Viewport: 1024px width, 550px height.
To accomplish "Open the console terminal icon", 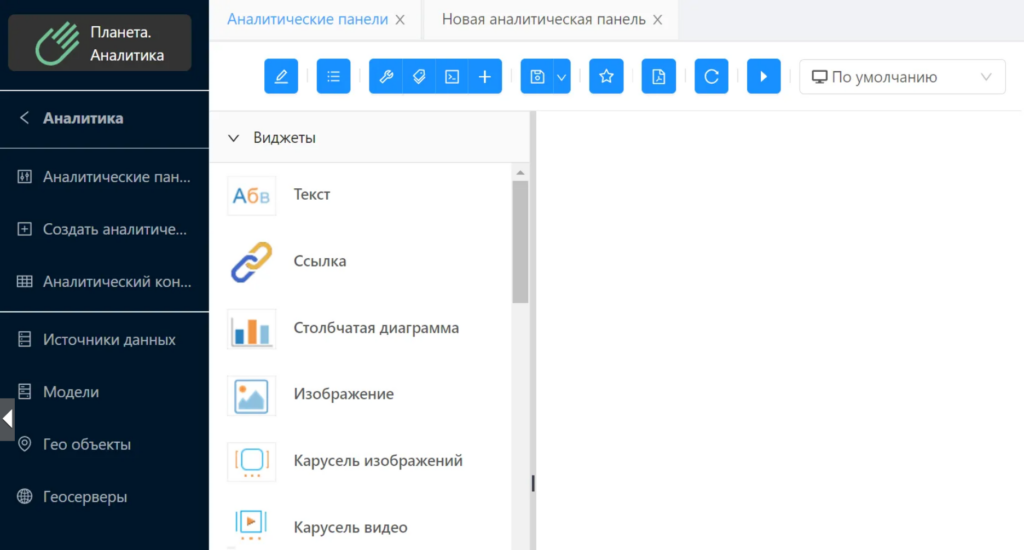I will tap(452, 77).
